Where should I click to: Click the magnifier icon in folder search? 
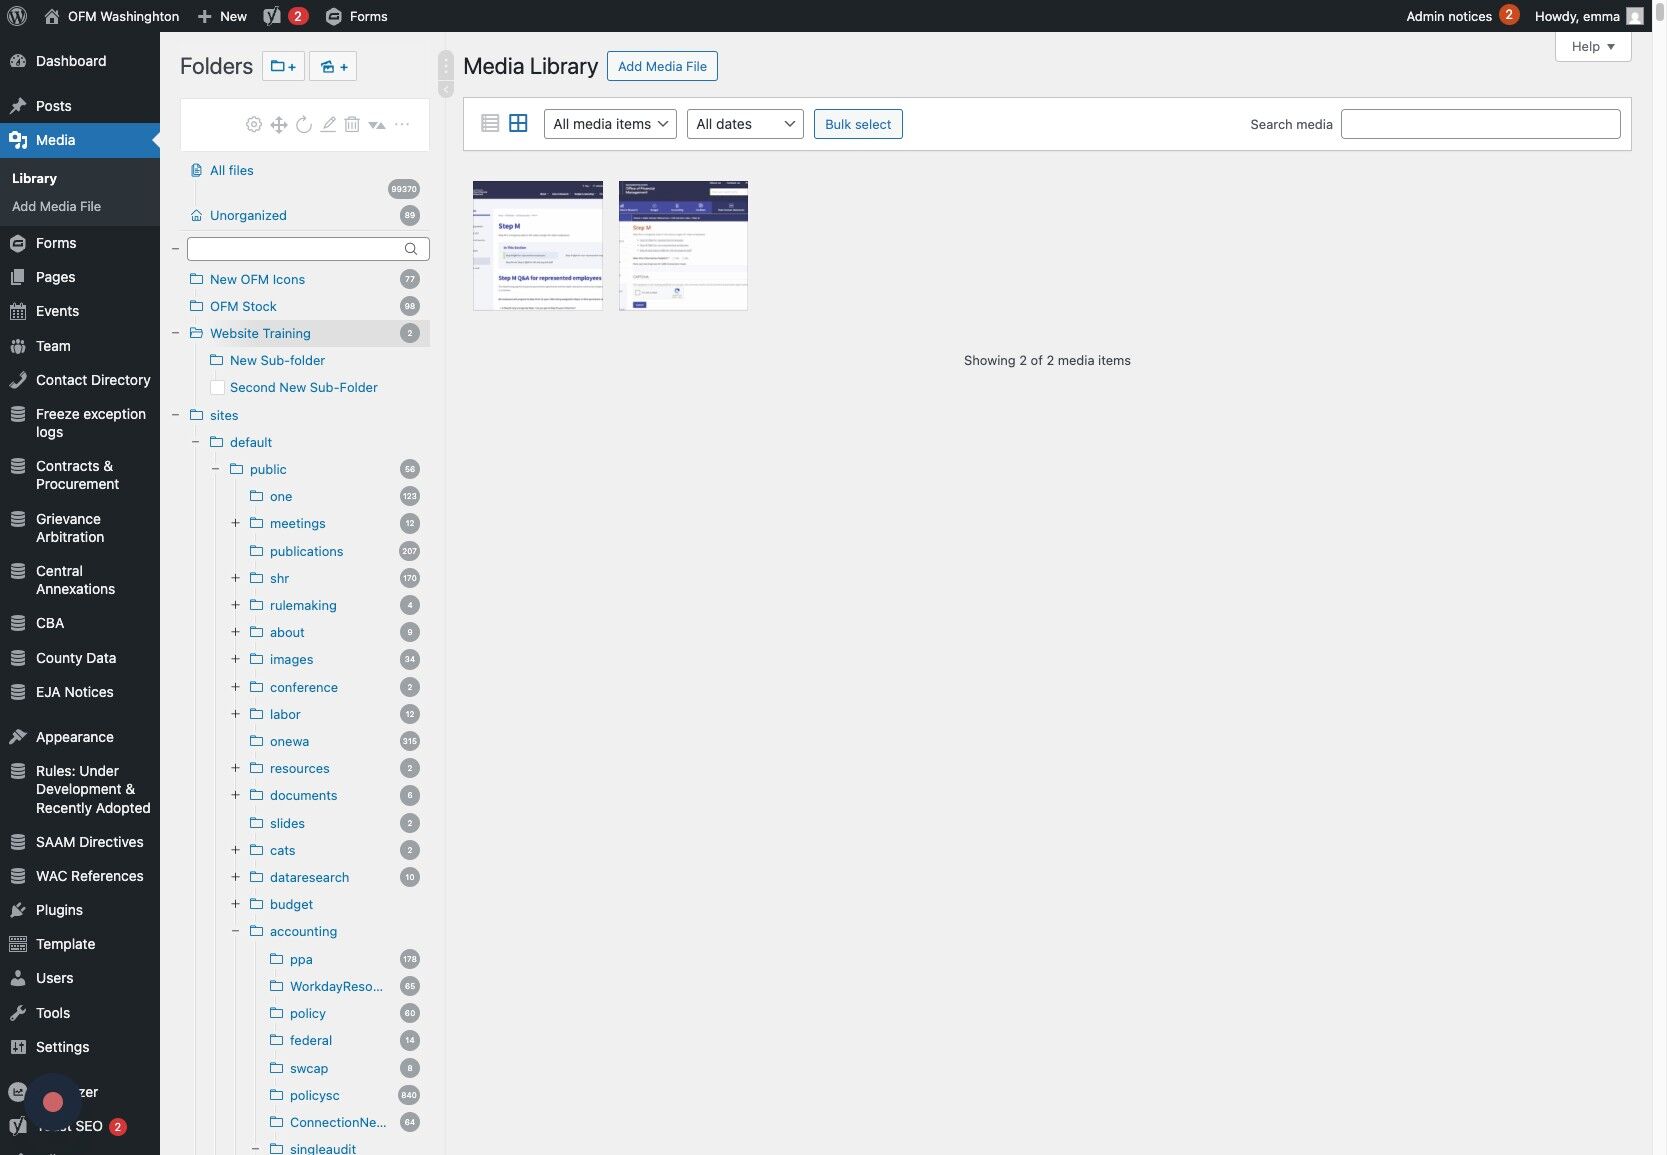(411, 248)
